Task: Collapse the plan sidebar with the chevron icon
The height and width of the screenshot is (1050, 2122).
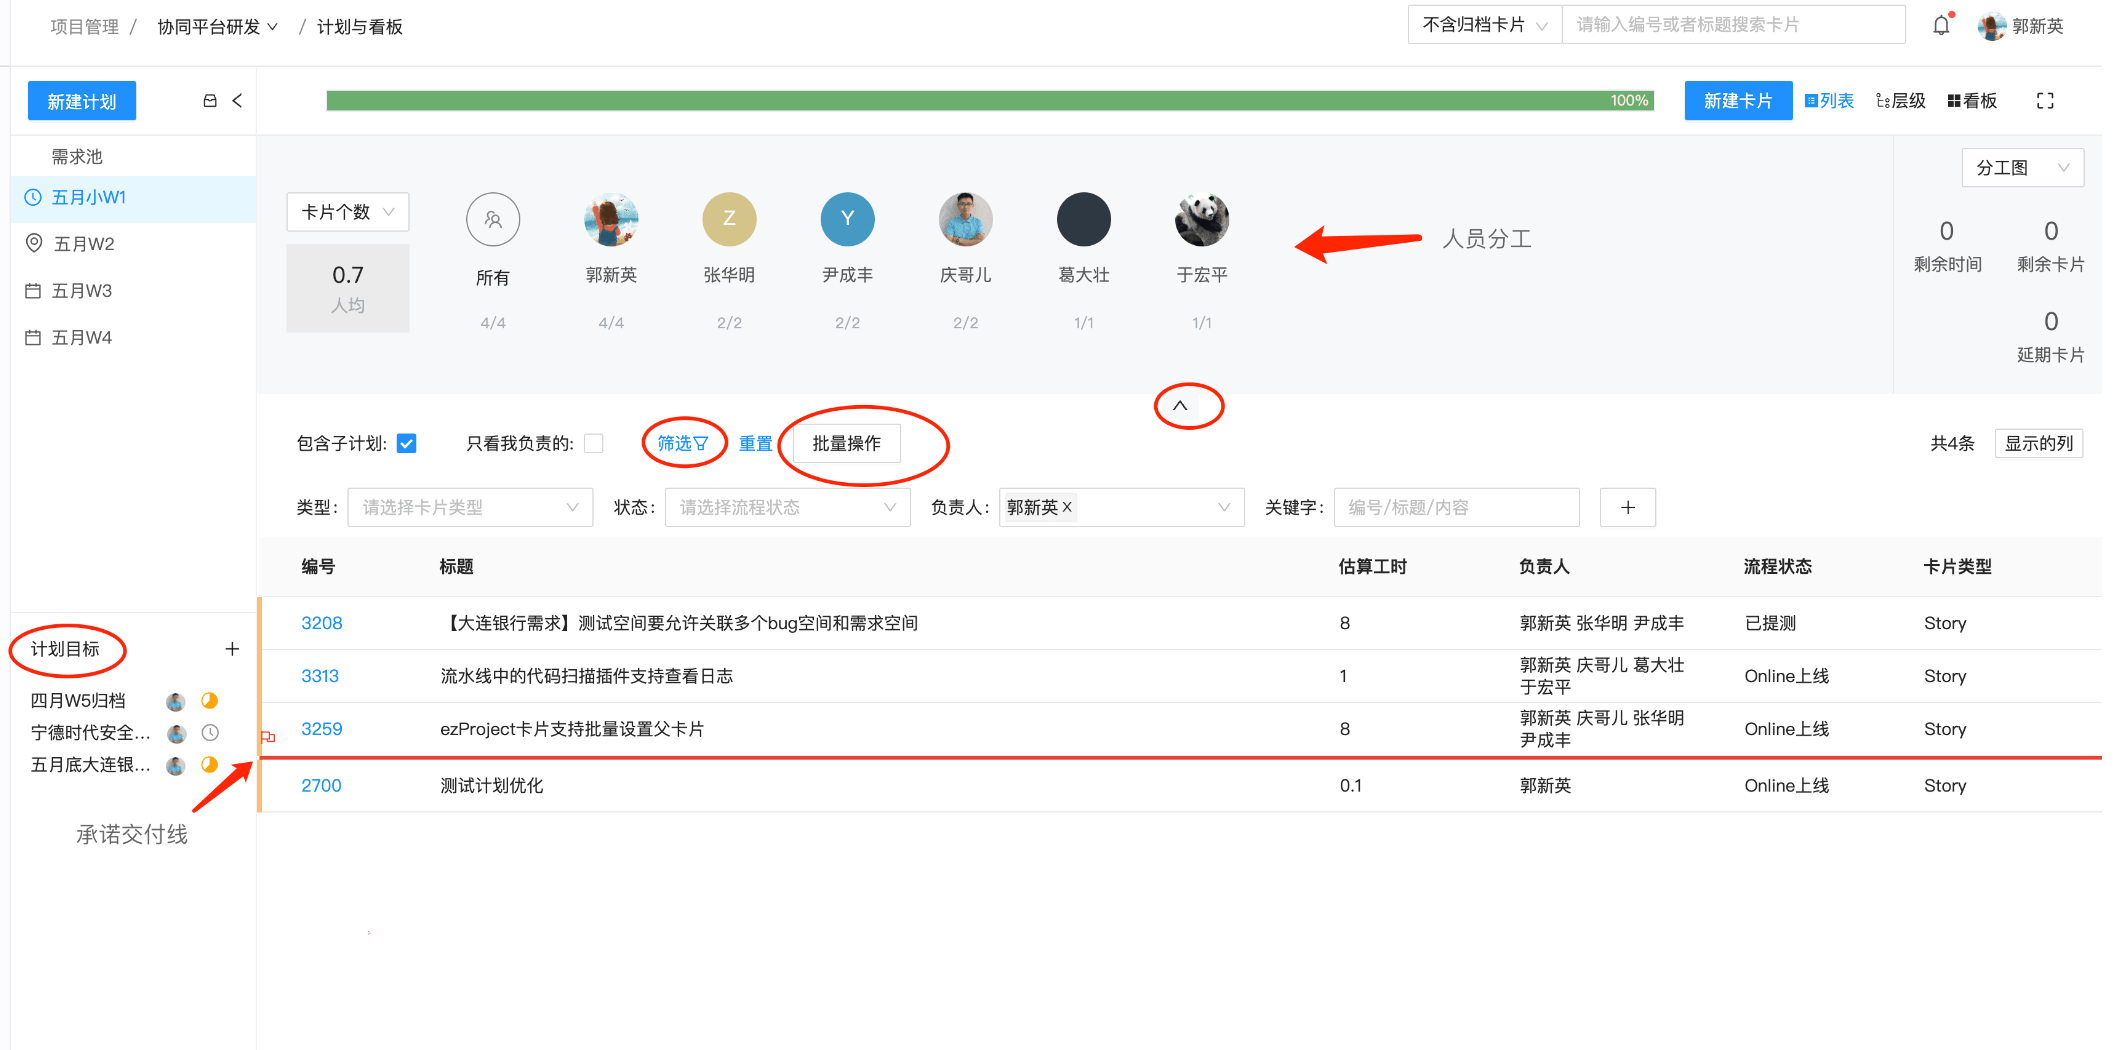Action: 237,100
